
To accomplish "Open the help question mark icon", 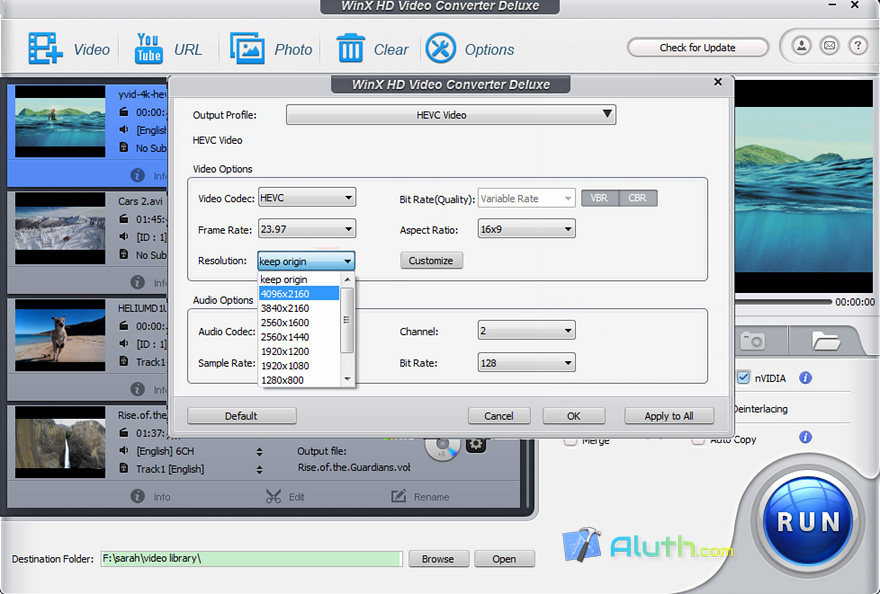I will tap(858, 45).
